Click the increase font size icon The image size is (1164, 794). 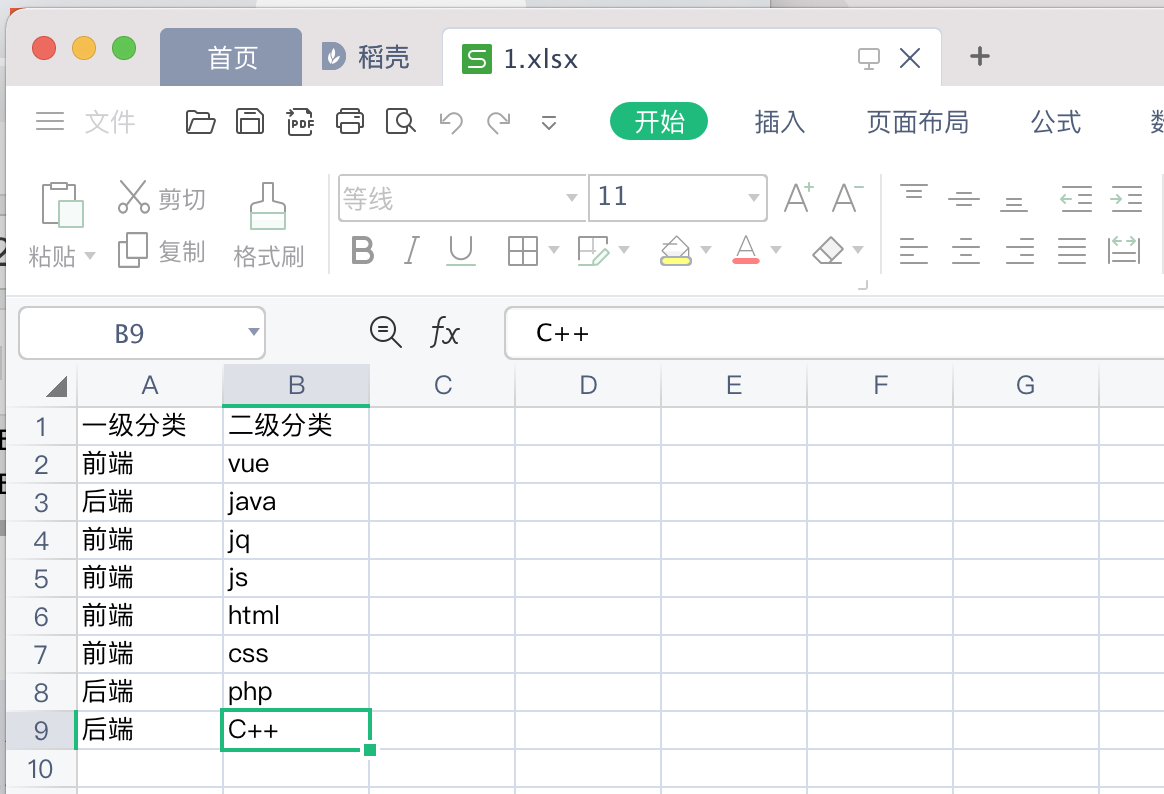797,198
